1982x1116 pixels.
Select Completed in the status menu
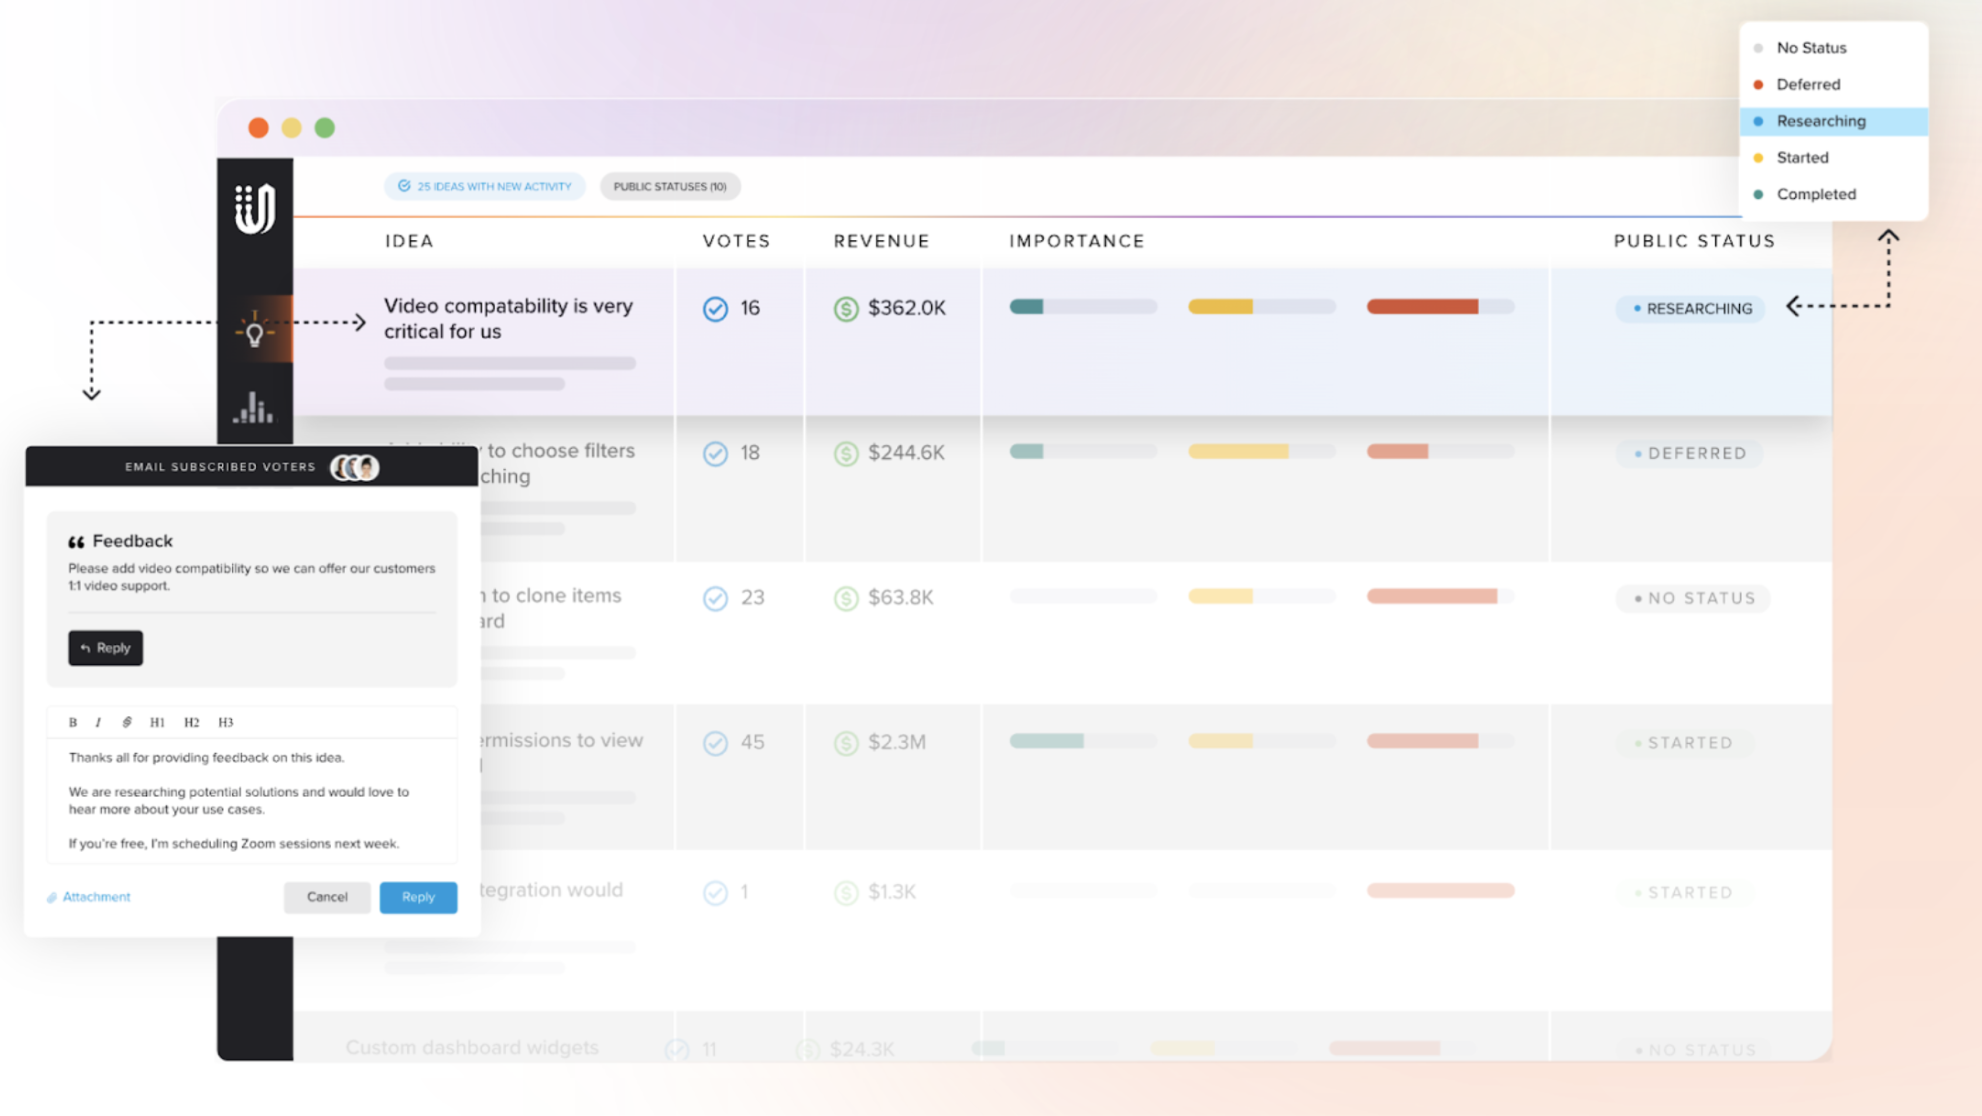pos(1833,194)
